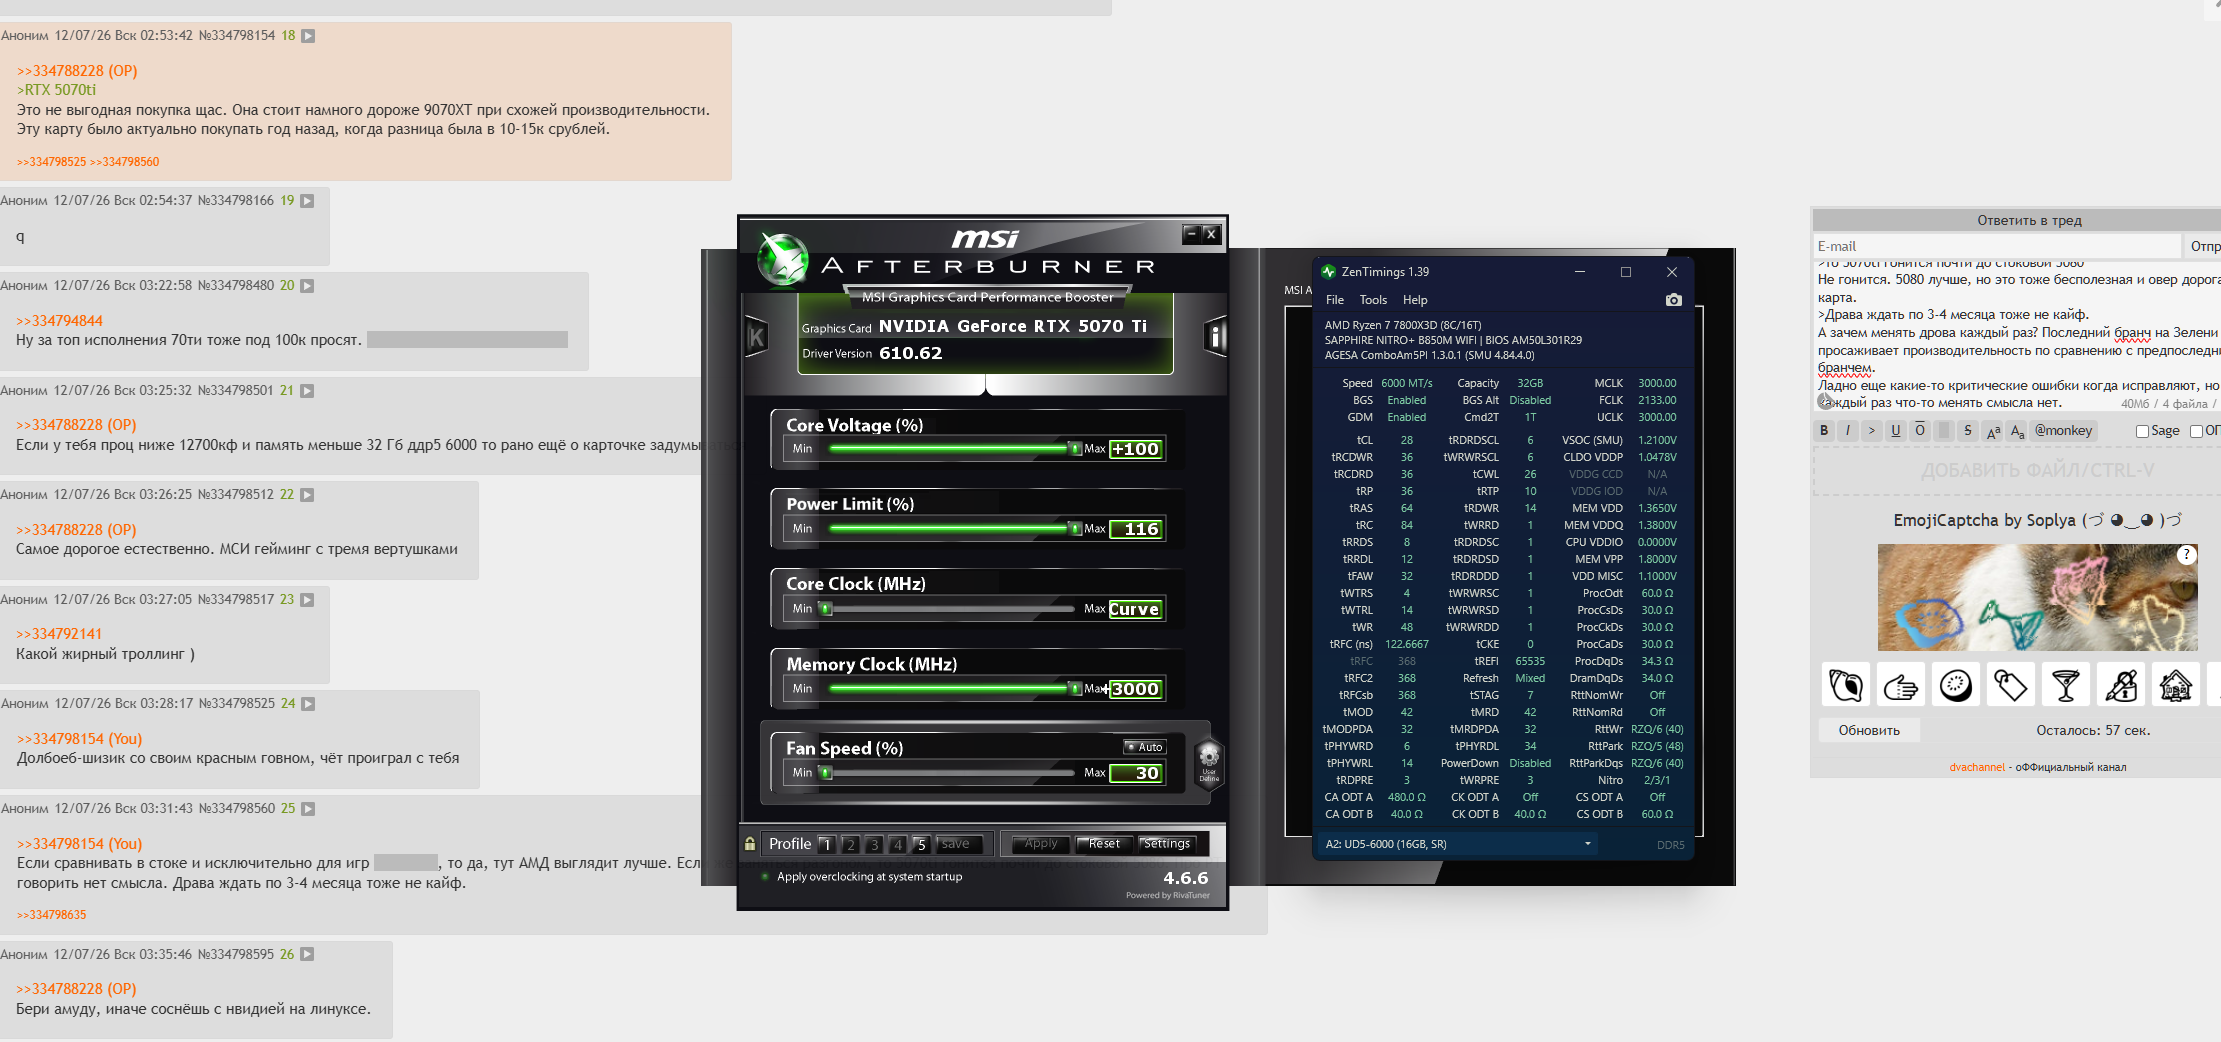Open post menu arrow for post 334798154
This screenshot has height=1042, width=2221.
click(309, 36)
